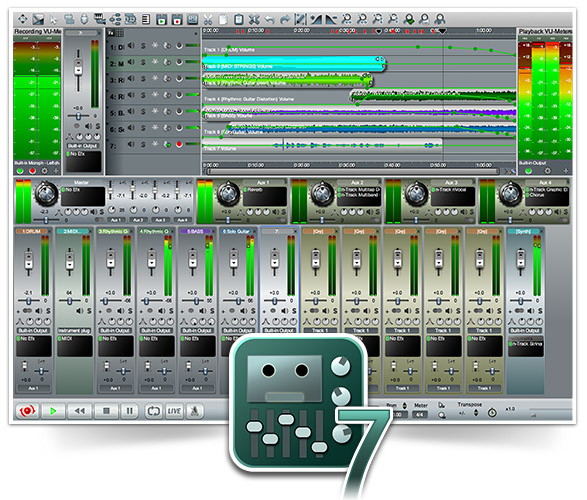Mute track 6 in the track list

point(131,128)
